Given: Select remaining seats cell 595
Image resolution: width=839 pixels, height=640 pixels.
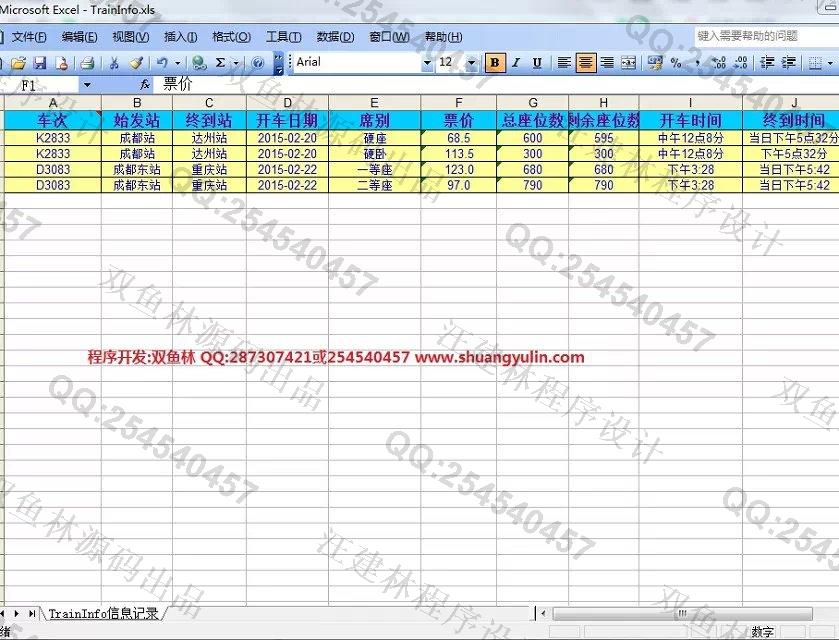Looking at the screenshot, I should click(x=604, y=138).
